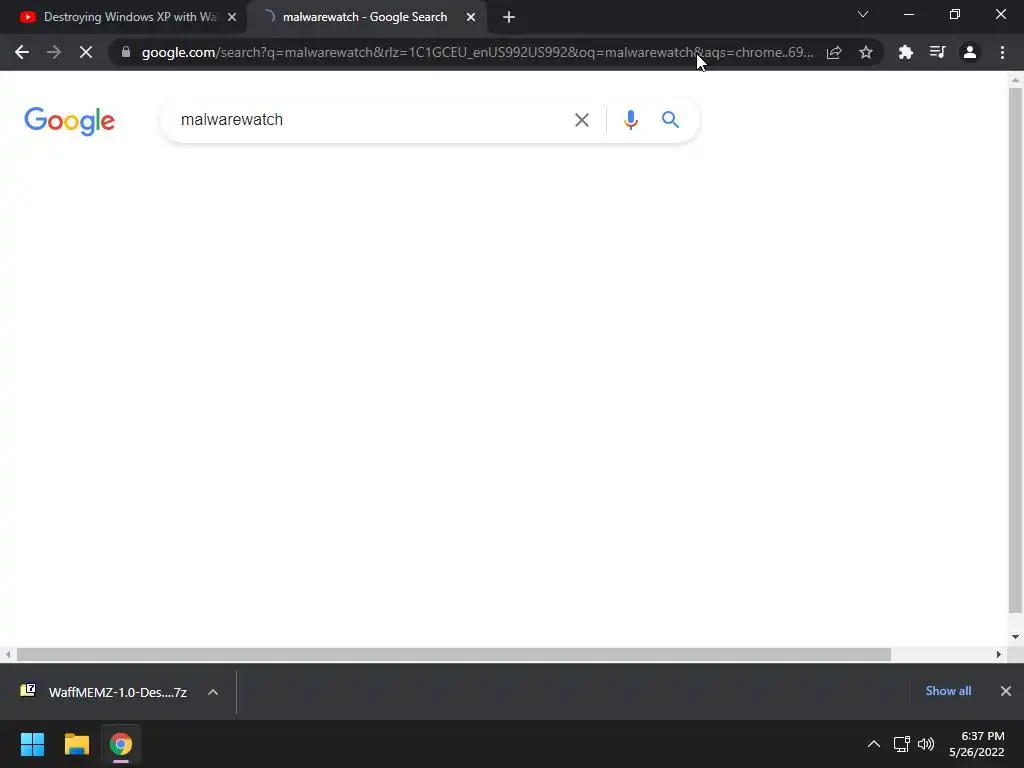Click Show all downloads

click(948, 691)
